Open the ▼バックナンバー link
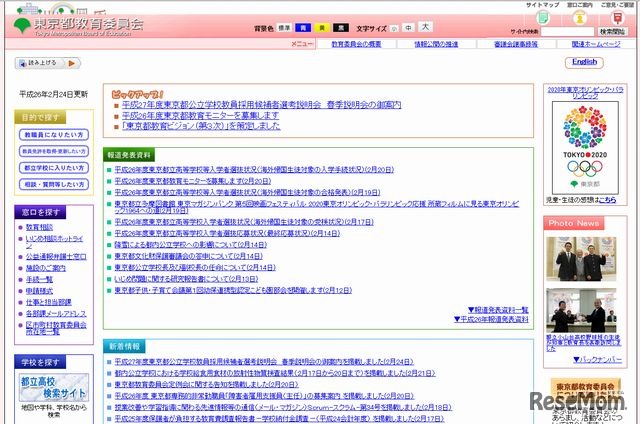Screen dimensions: 640x424 click(597, 360)
